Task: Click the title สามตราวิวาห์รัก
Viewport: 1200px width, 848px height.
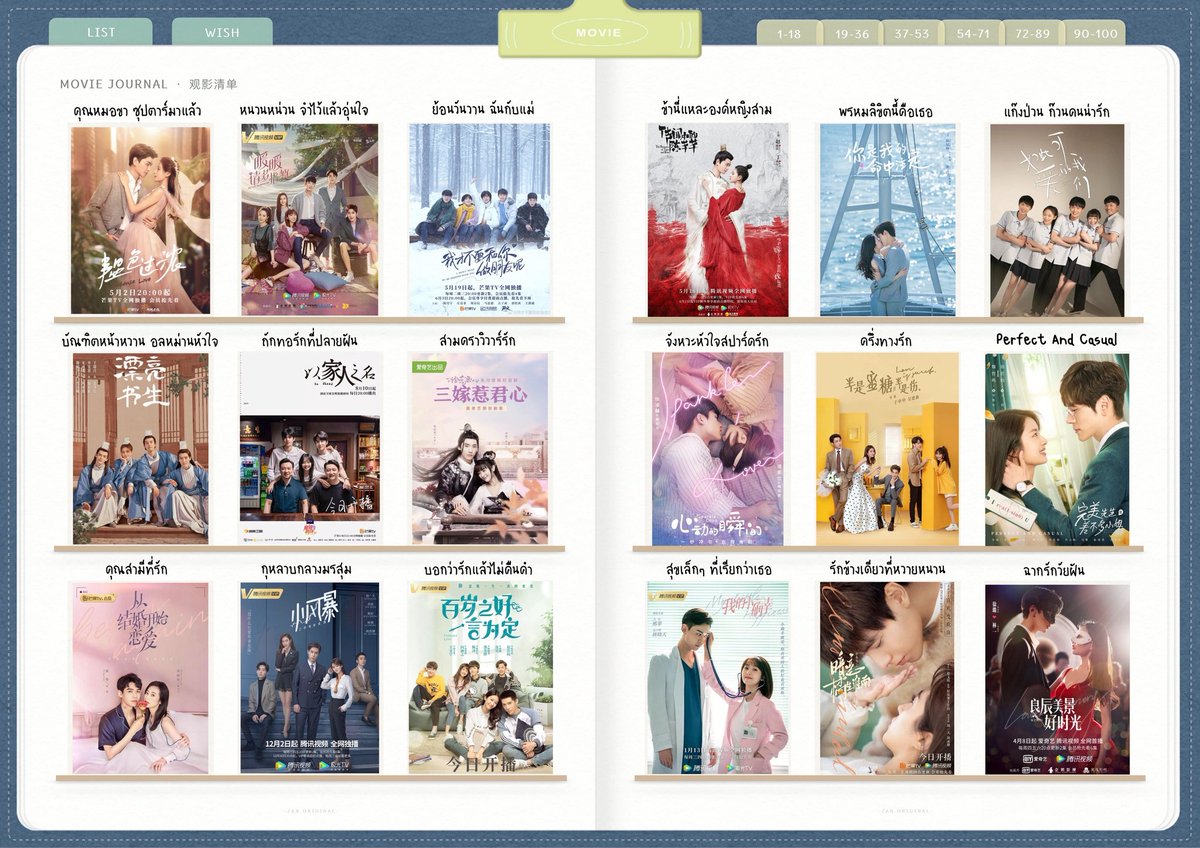Action: 478,341
